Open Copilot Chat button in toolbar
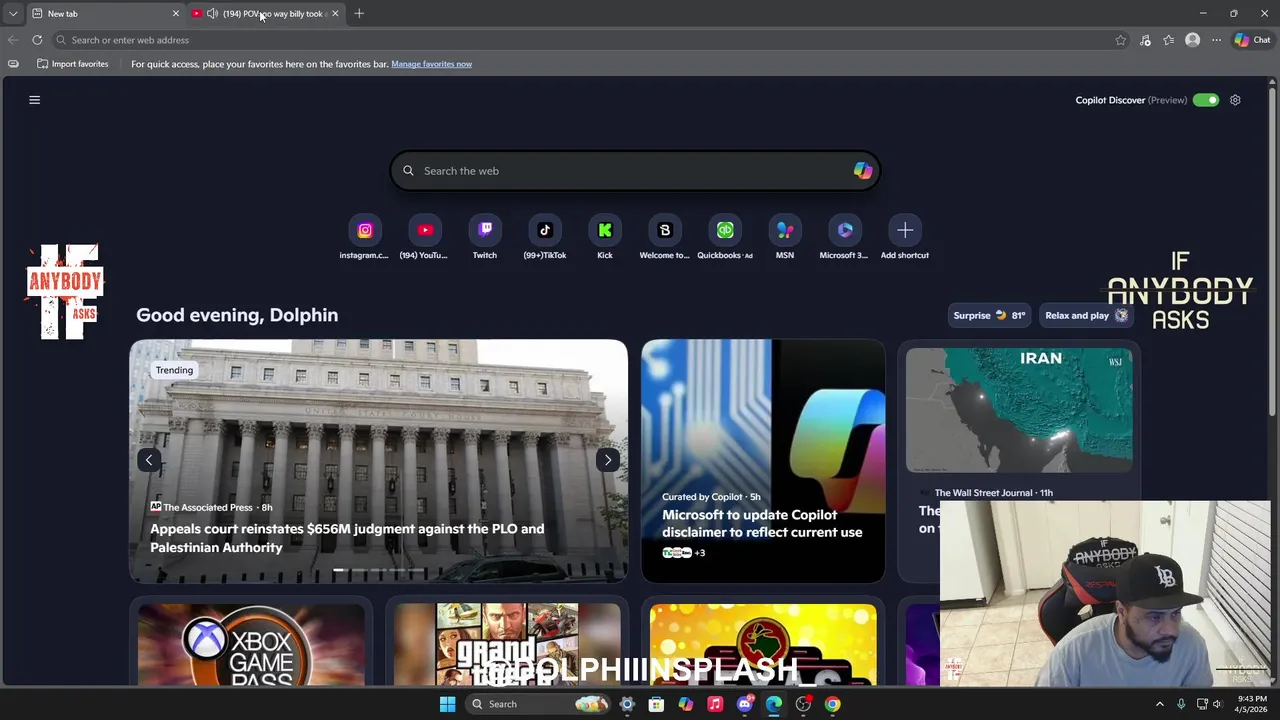The image size is (1280, 720). (x=1252, y=40)
